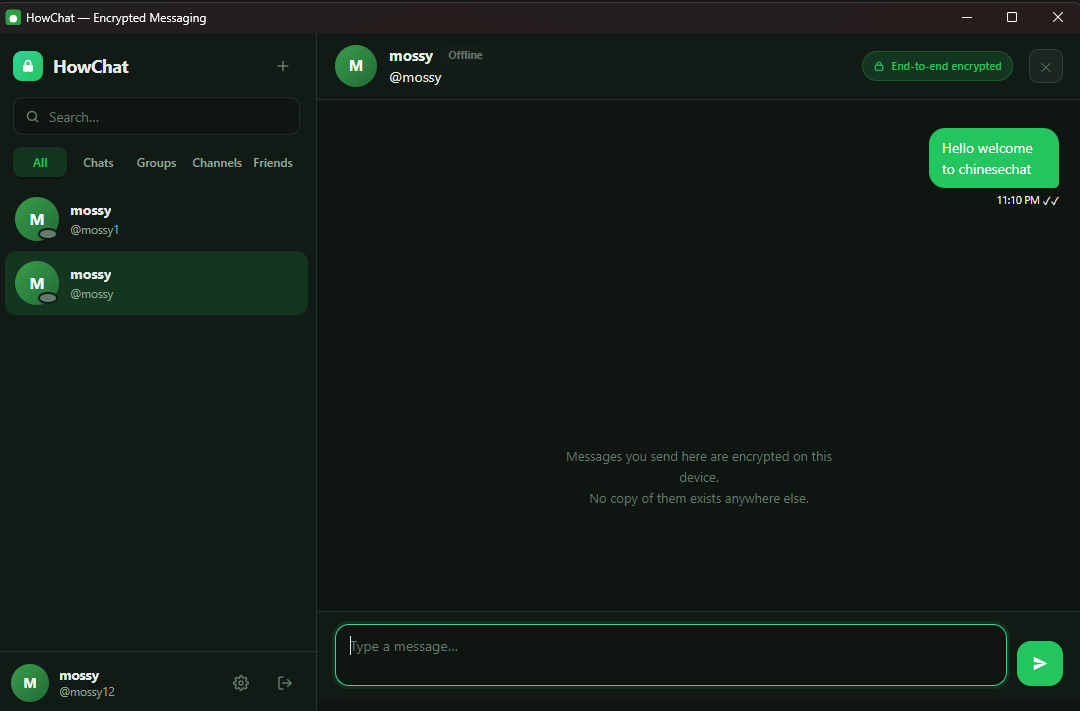Click into the Search box
The height and width of the screenshot is (711, 1080).
(x=156, y=116)
